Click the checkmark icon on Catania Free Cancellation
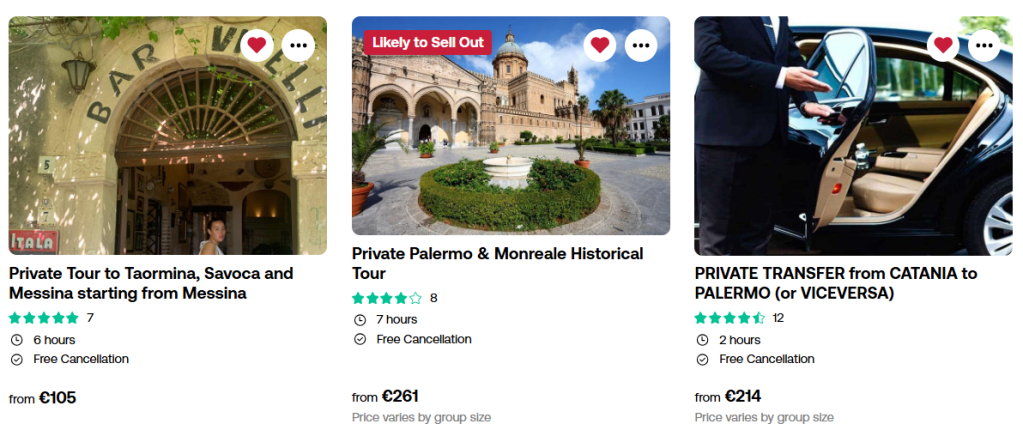 point(702,360)
